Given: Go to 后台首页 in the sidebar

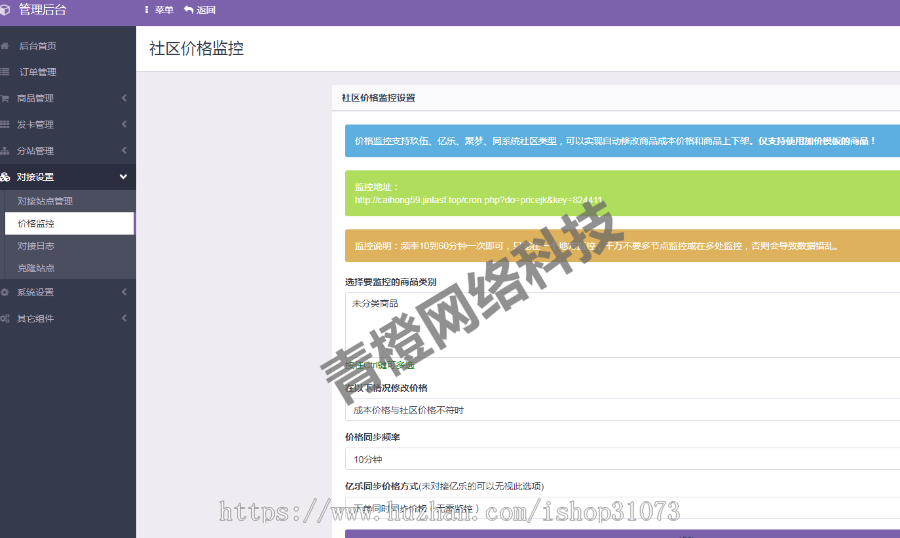Looking at the screenshot, I should (x=38, y=46).
